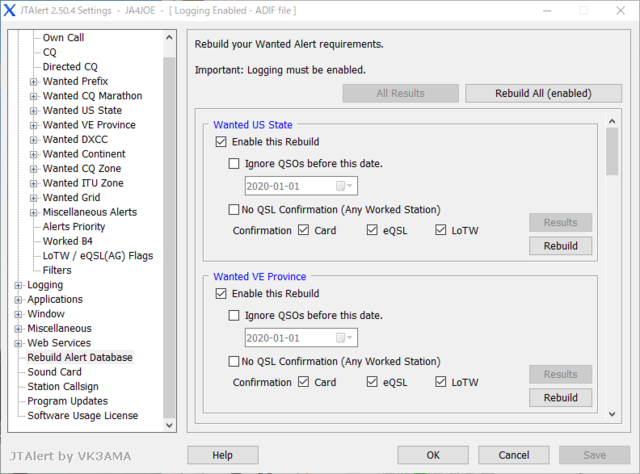This screenshot has height=474, width=640.
Task: Cancel the settings dialog
Action: [513, 455]
